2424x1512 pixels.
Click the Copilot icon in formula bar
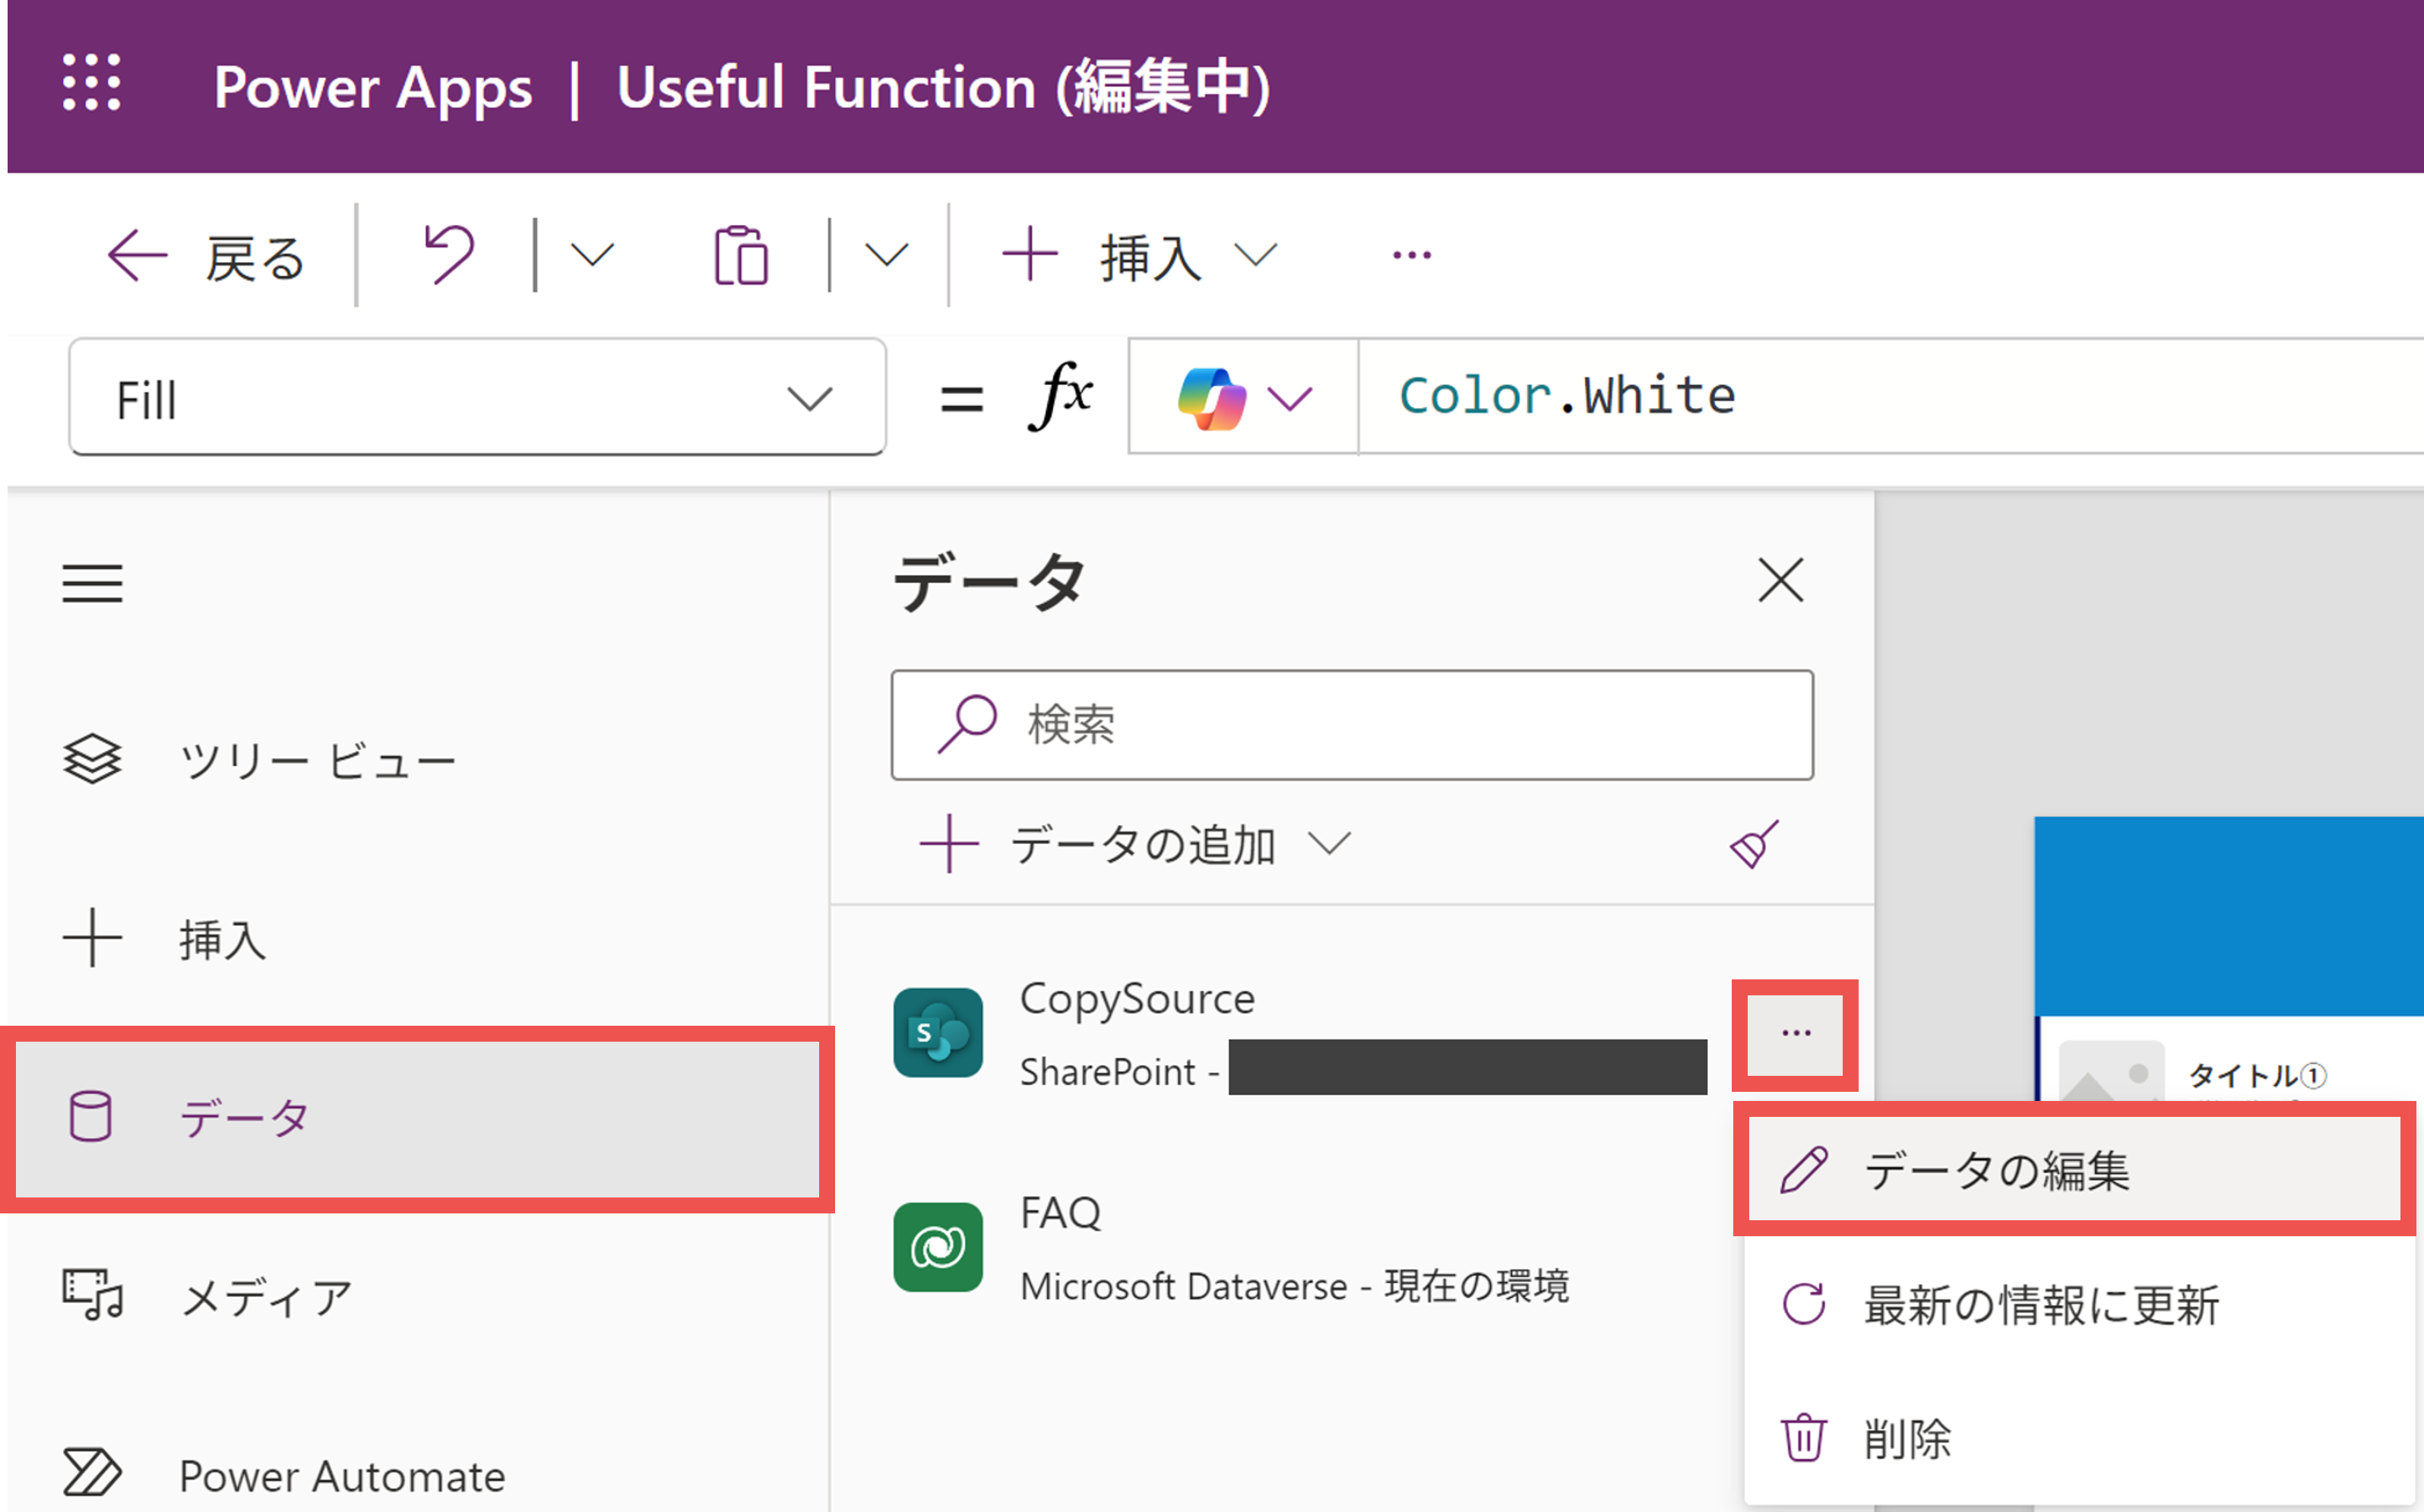(x=1211, y=398)
